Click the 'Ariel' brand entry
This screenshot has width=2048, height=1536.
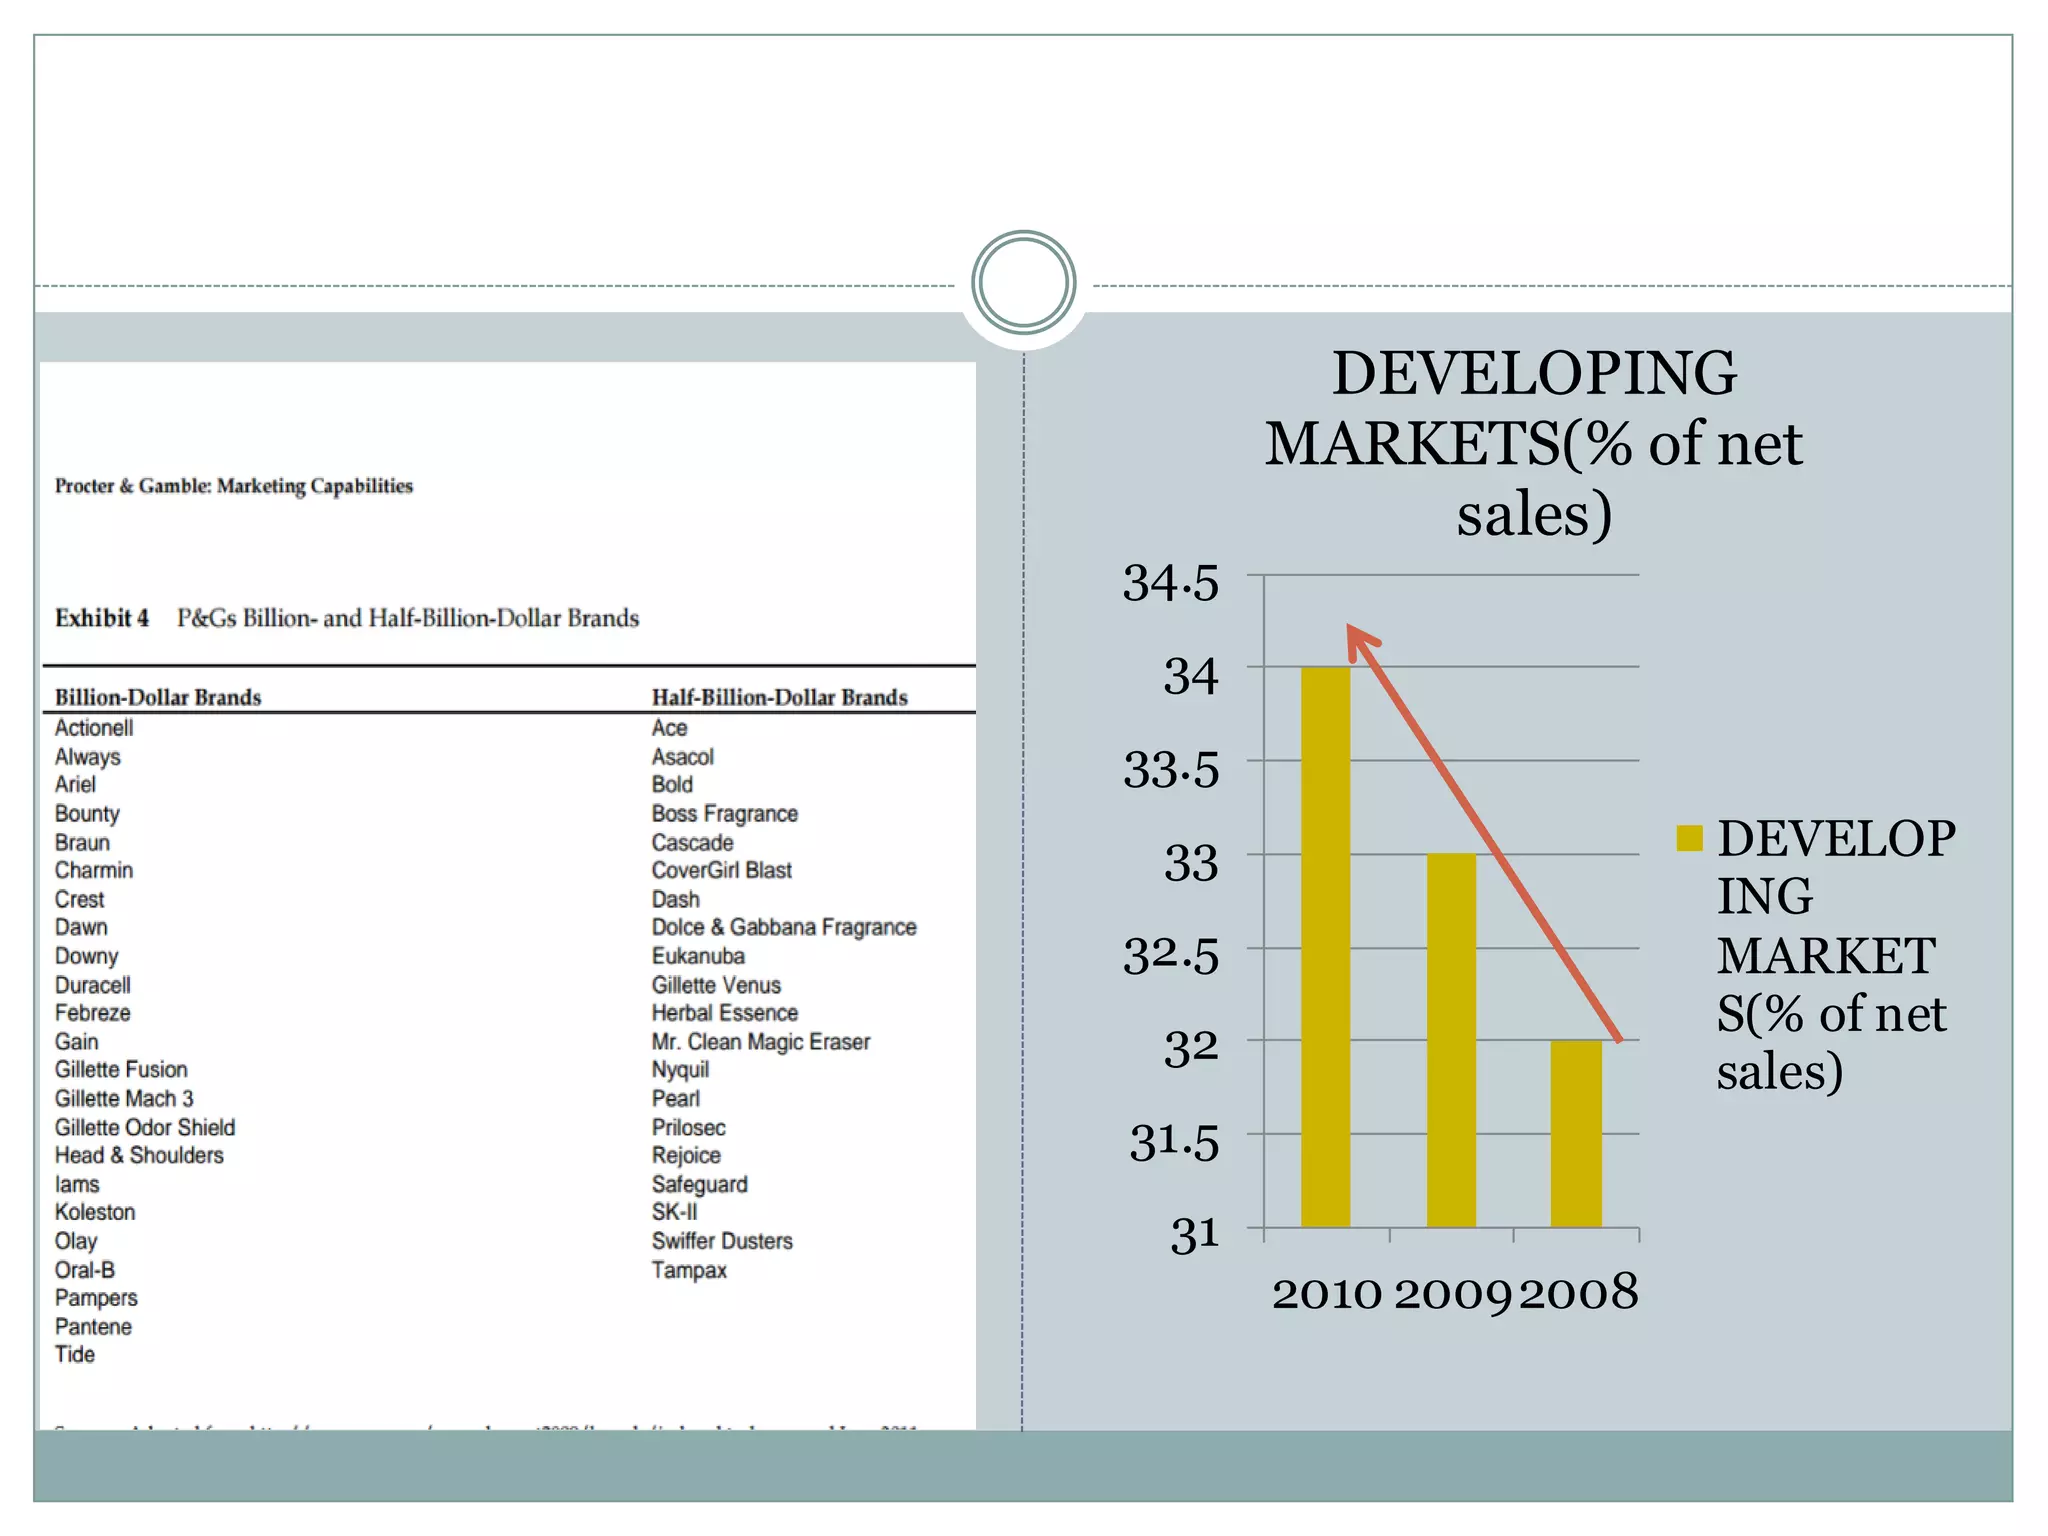tap(76, 785)
